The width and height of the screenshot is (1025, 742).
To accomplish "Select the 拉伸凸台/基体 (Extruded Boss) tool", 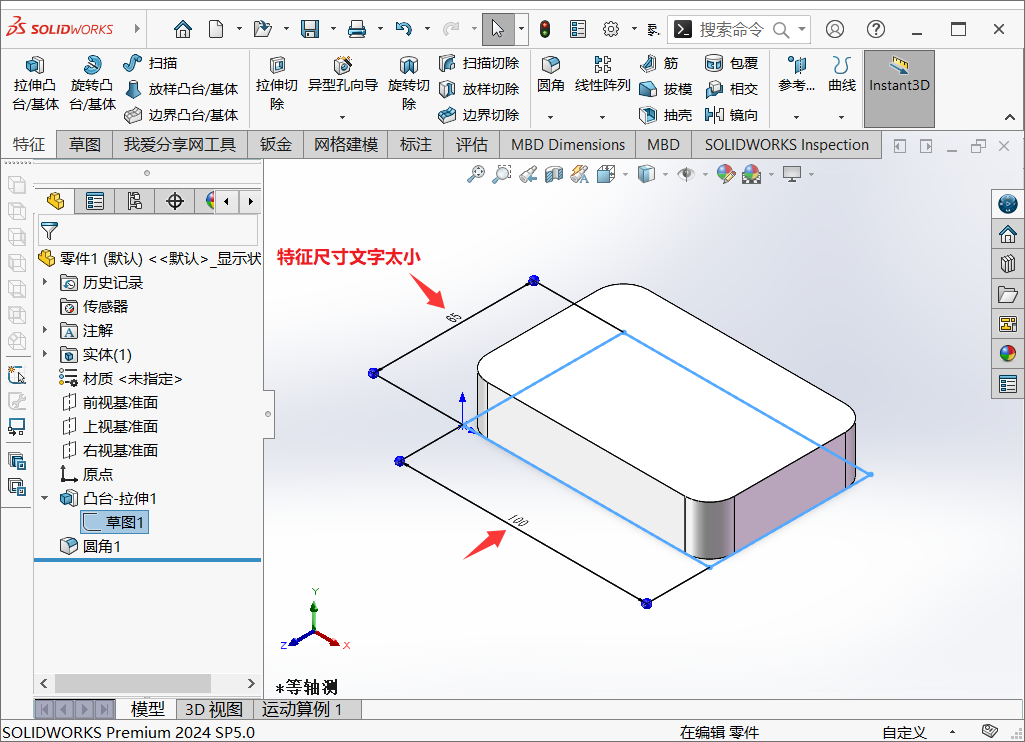I will (x=35, y=85).
